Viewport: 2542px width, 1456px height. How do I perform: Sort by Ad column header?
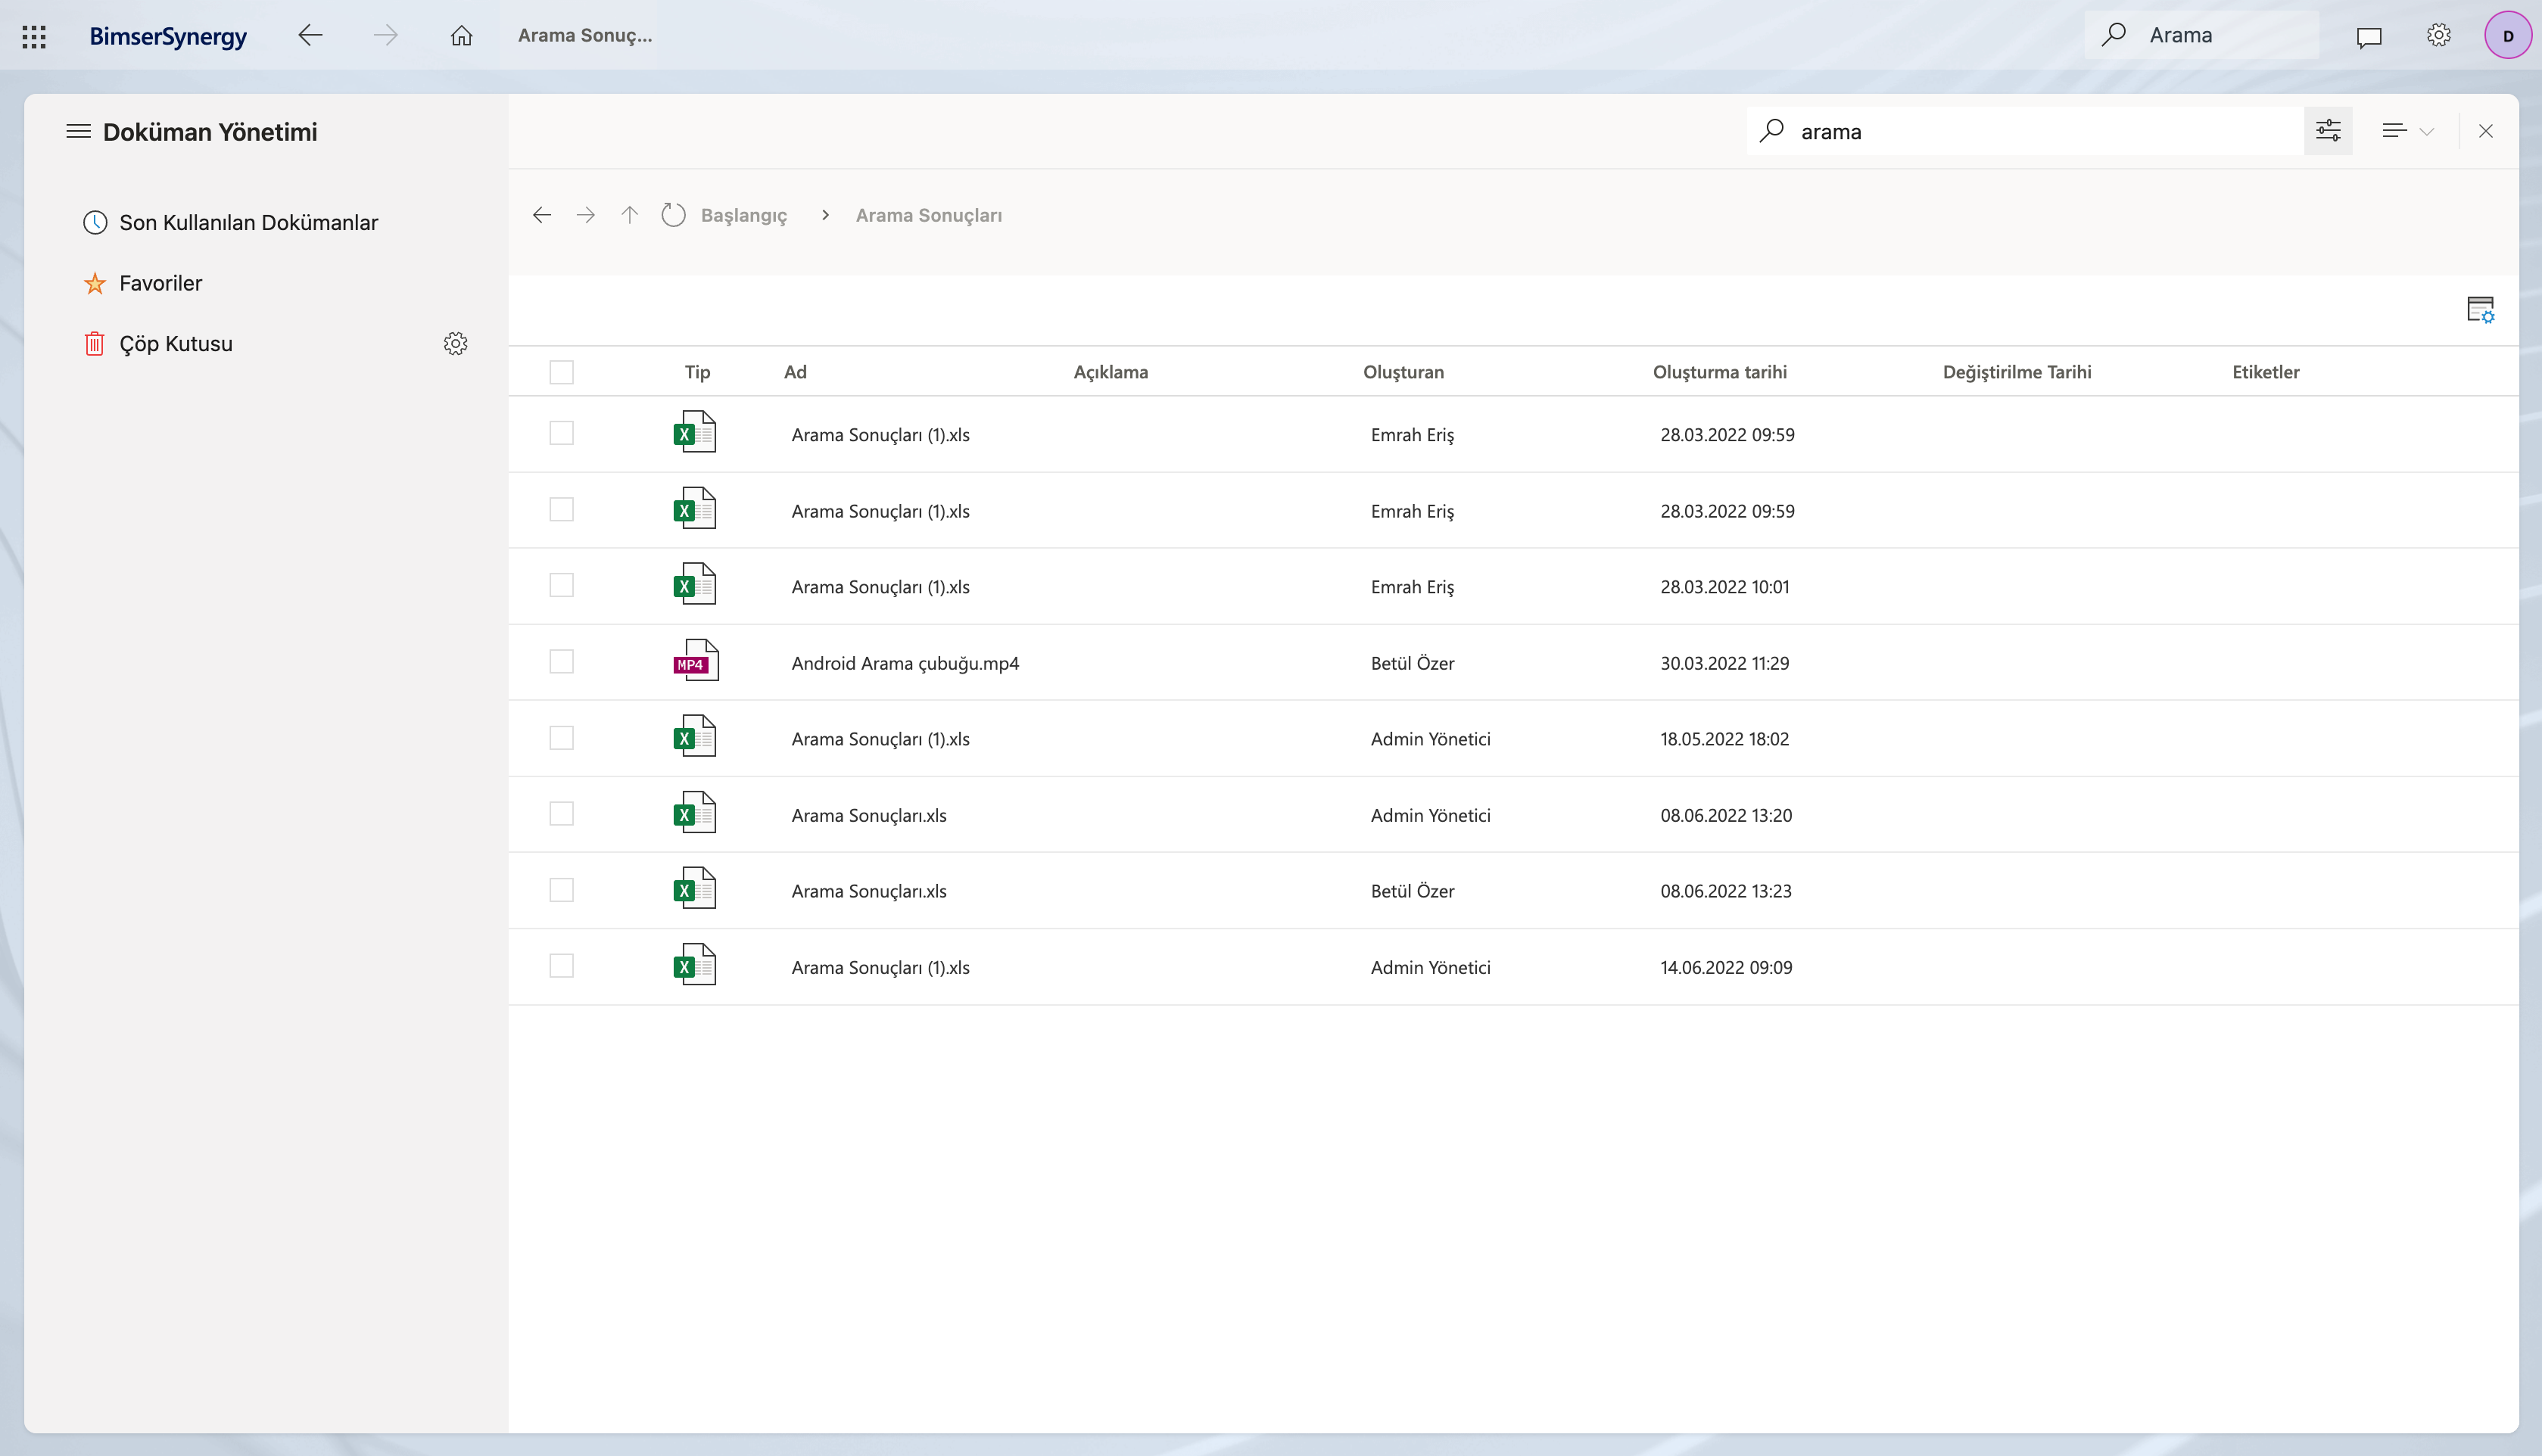pyautogui.click(x=795, y=372)
